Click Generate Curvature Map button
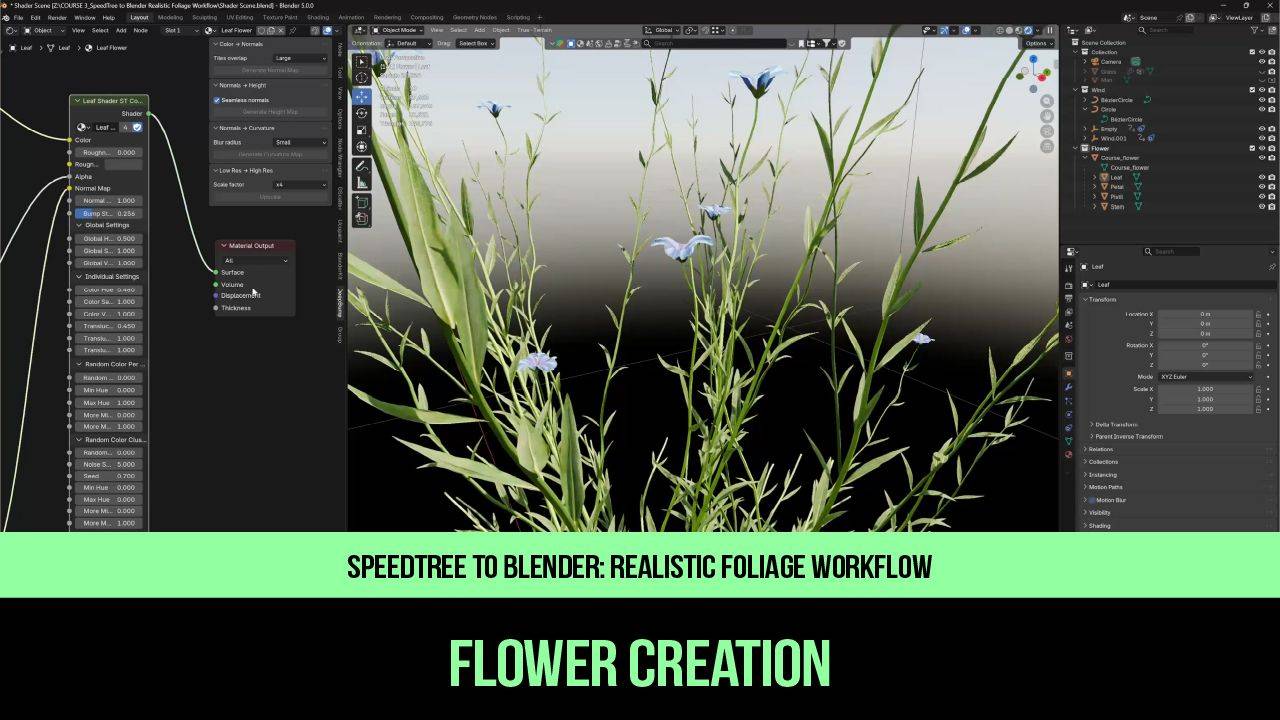Screen dimensions: 1280x720 (270, 154)
